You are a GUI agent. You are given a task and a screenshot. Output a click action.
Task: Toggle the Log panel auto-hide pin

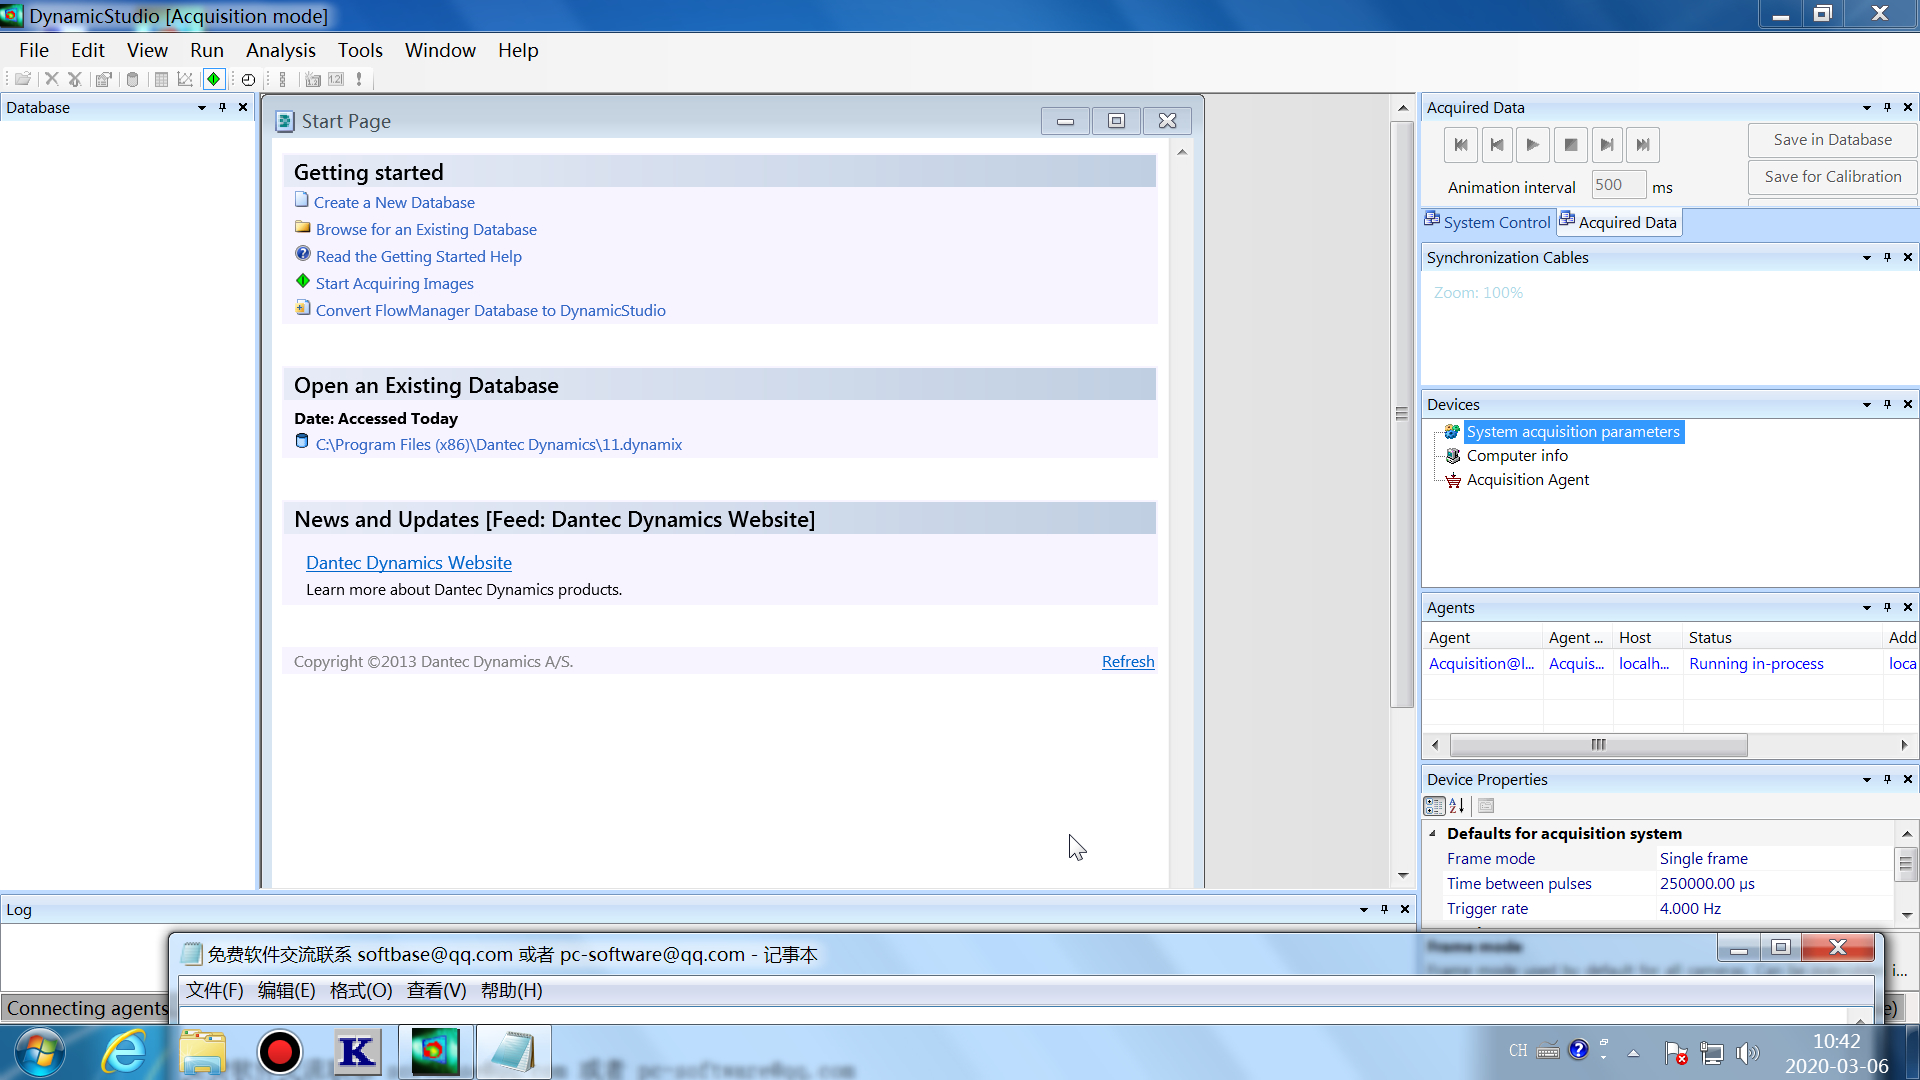[x=1384, y=910]
